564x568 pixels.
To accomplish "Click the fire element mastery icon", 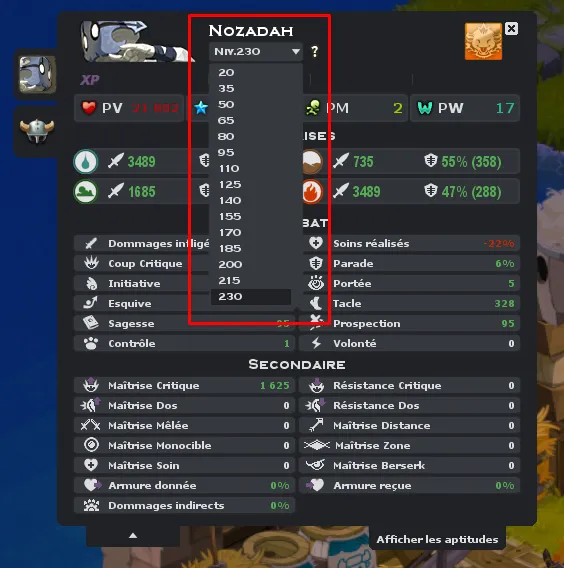I will tap(312, 192).
